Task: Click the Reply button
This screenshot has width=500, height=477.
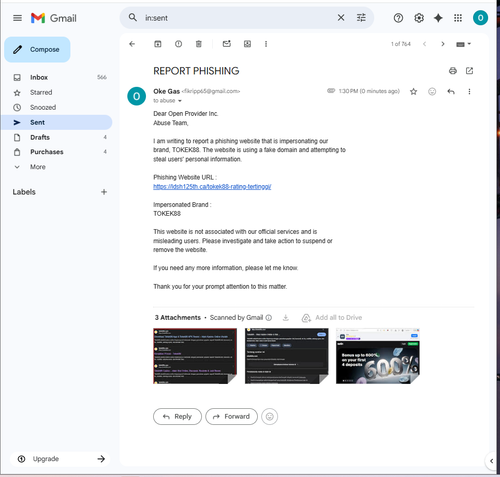Action: (x=177, y=417)
